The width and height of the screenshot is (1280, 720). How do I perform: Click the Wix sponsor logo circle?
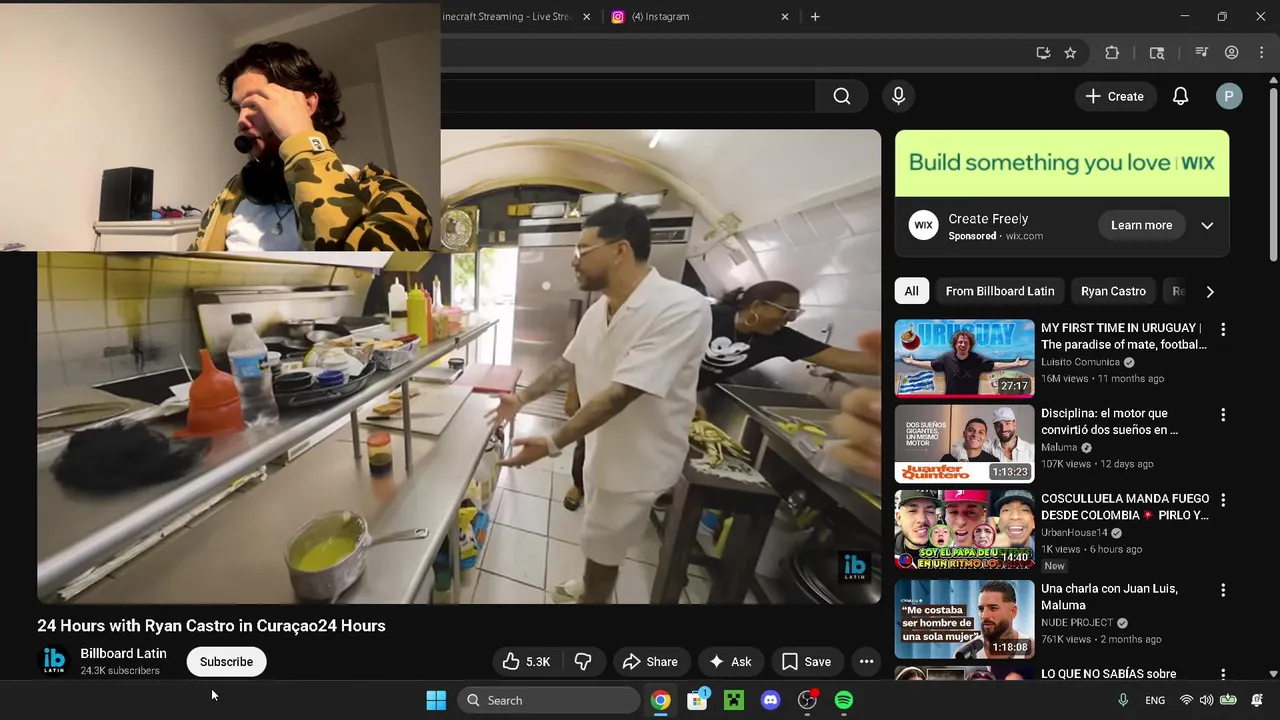point(923,225)
